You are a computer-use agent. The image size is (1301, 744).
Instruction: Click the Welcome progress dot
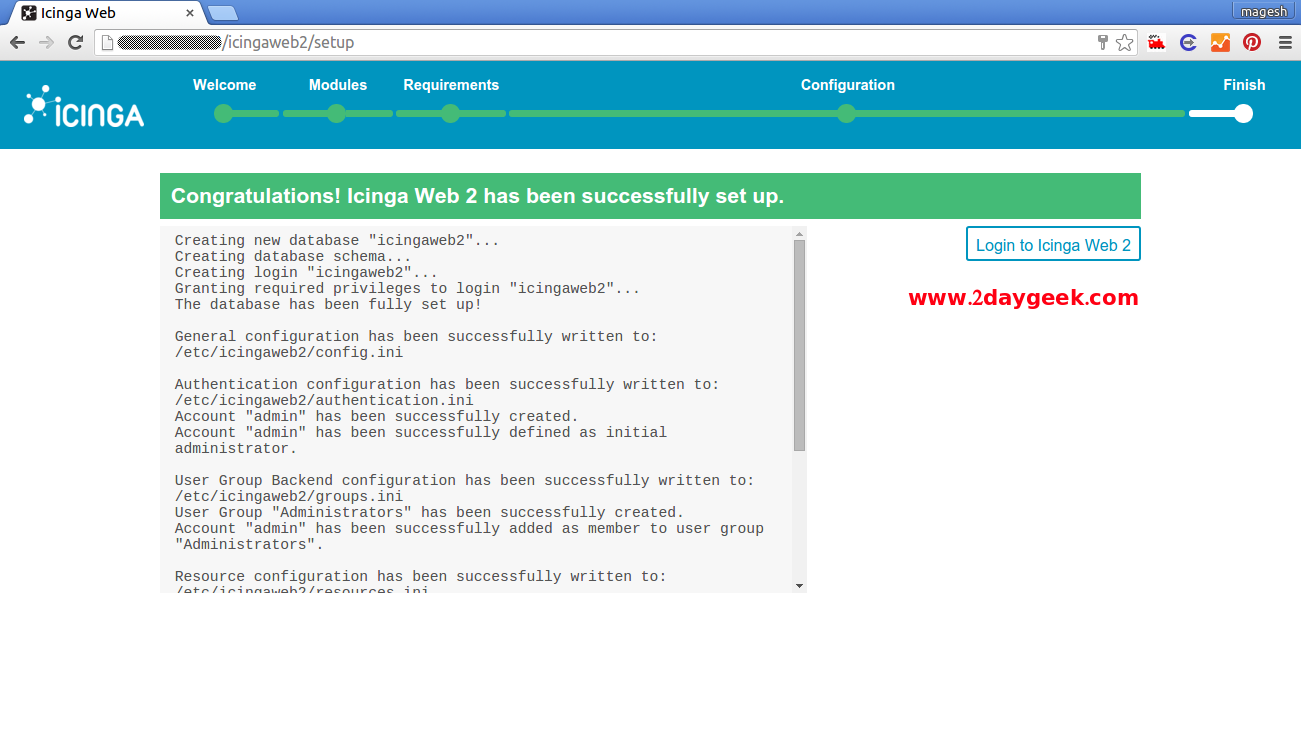point(223,114)
